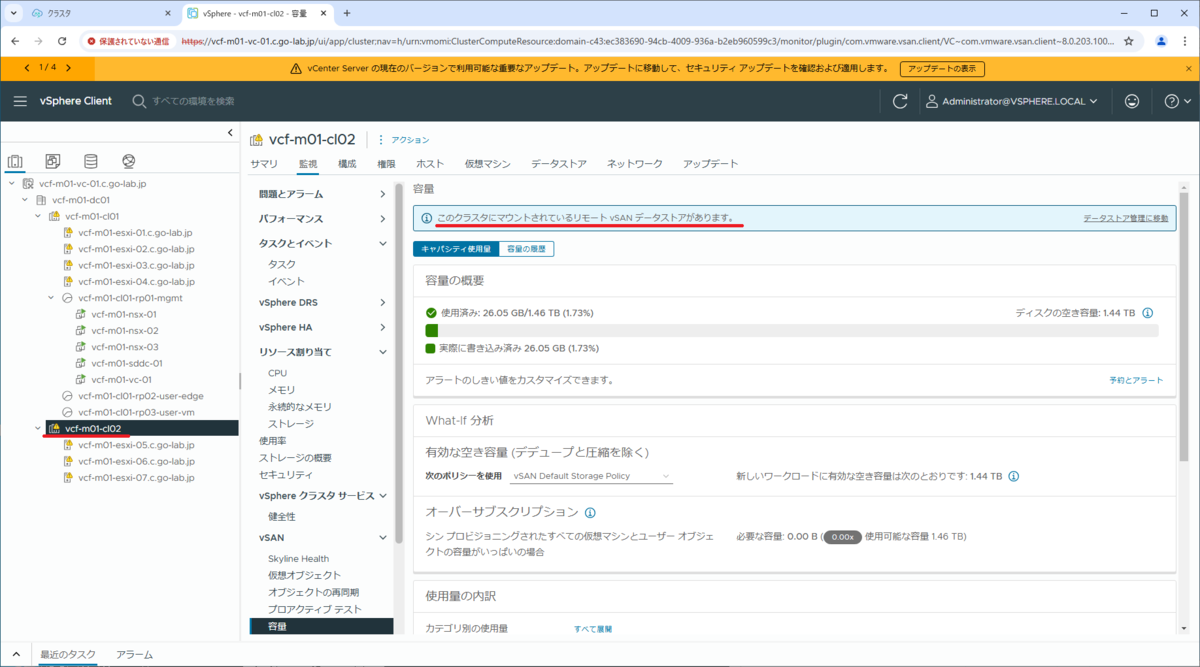The image size is (1200, 667).
Task: Open Administrator@VSPHERE.LOCAL user menu
Action: coord(1012,101)
